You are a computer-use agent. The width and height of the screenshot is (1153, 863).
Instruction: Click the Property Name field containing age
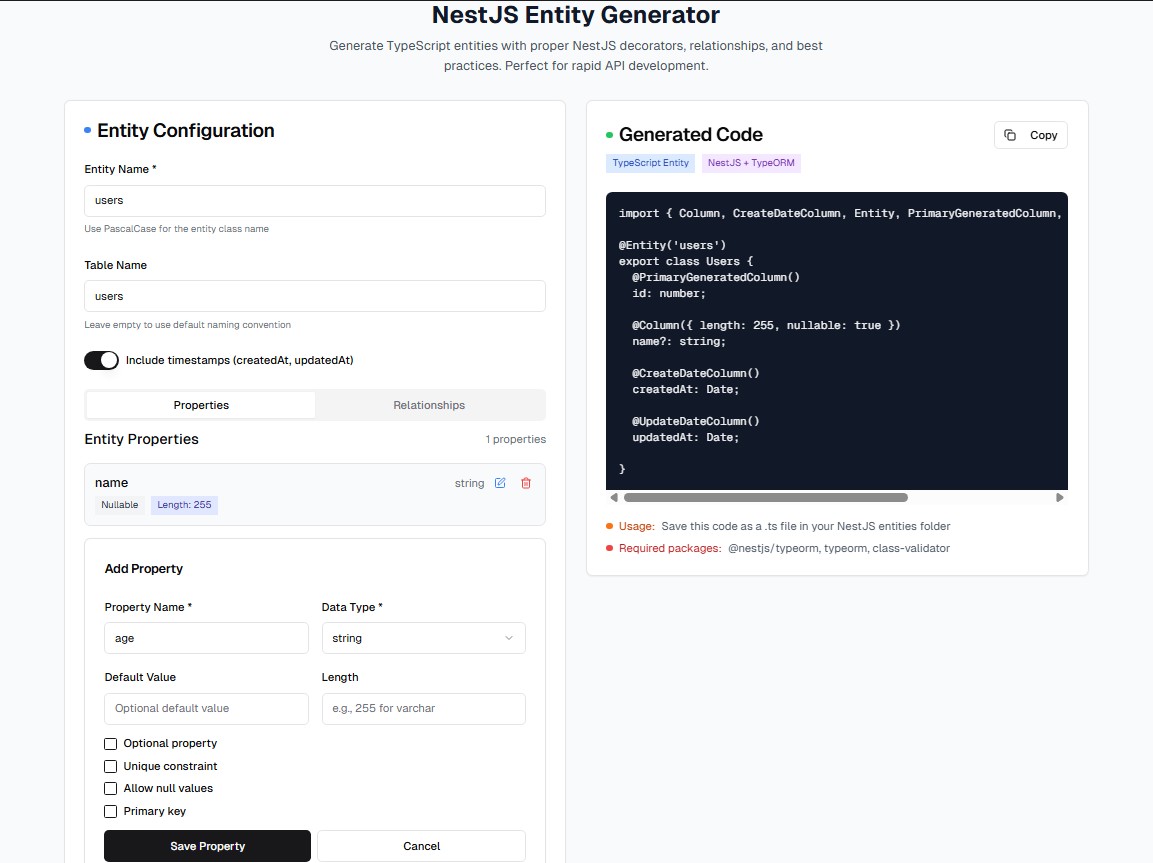[x=207, y=638]
